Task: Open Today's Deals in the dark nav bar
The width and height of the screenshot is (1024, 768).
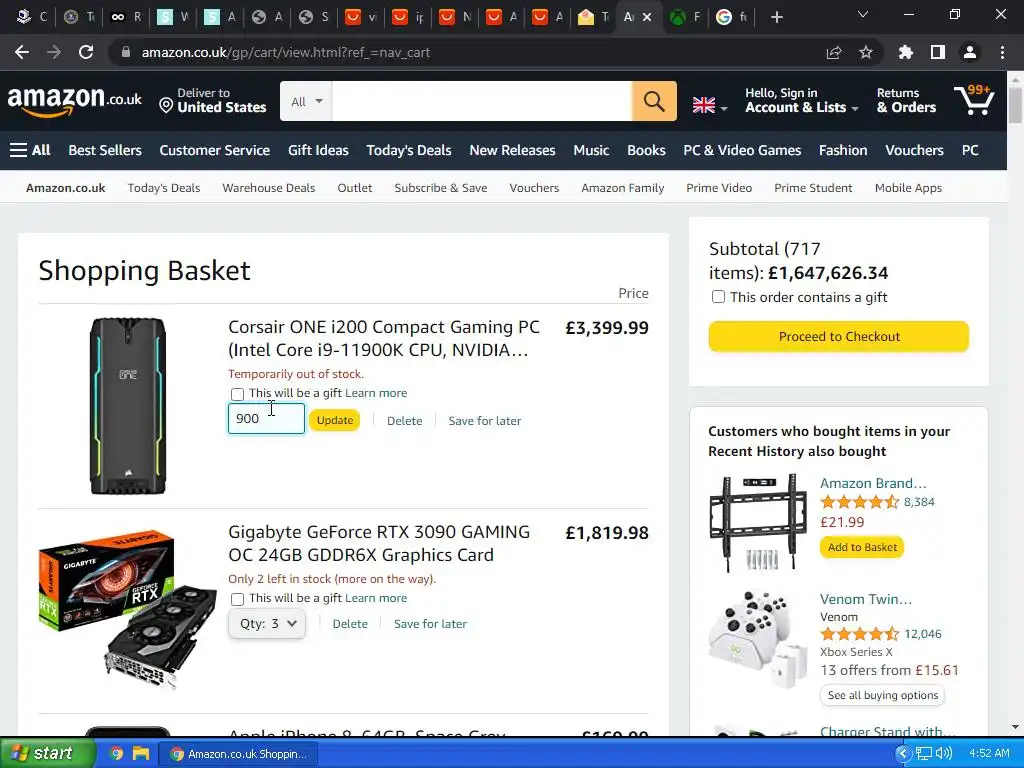Action: click(x=409, y=150)
